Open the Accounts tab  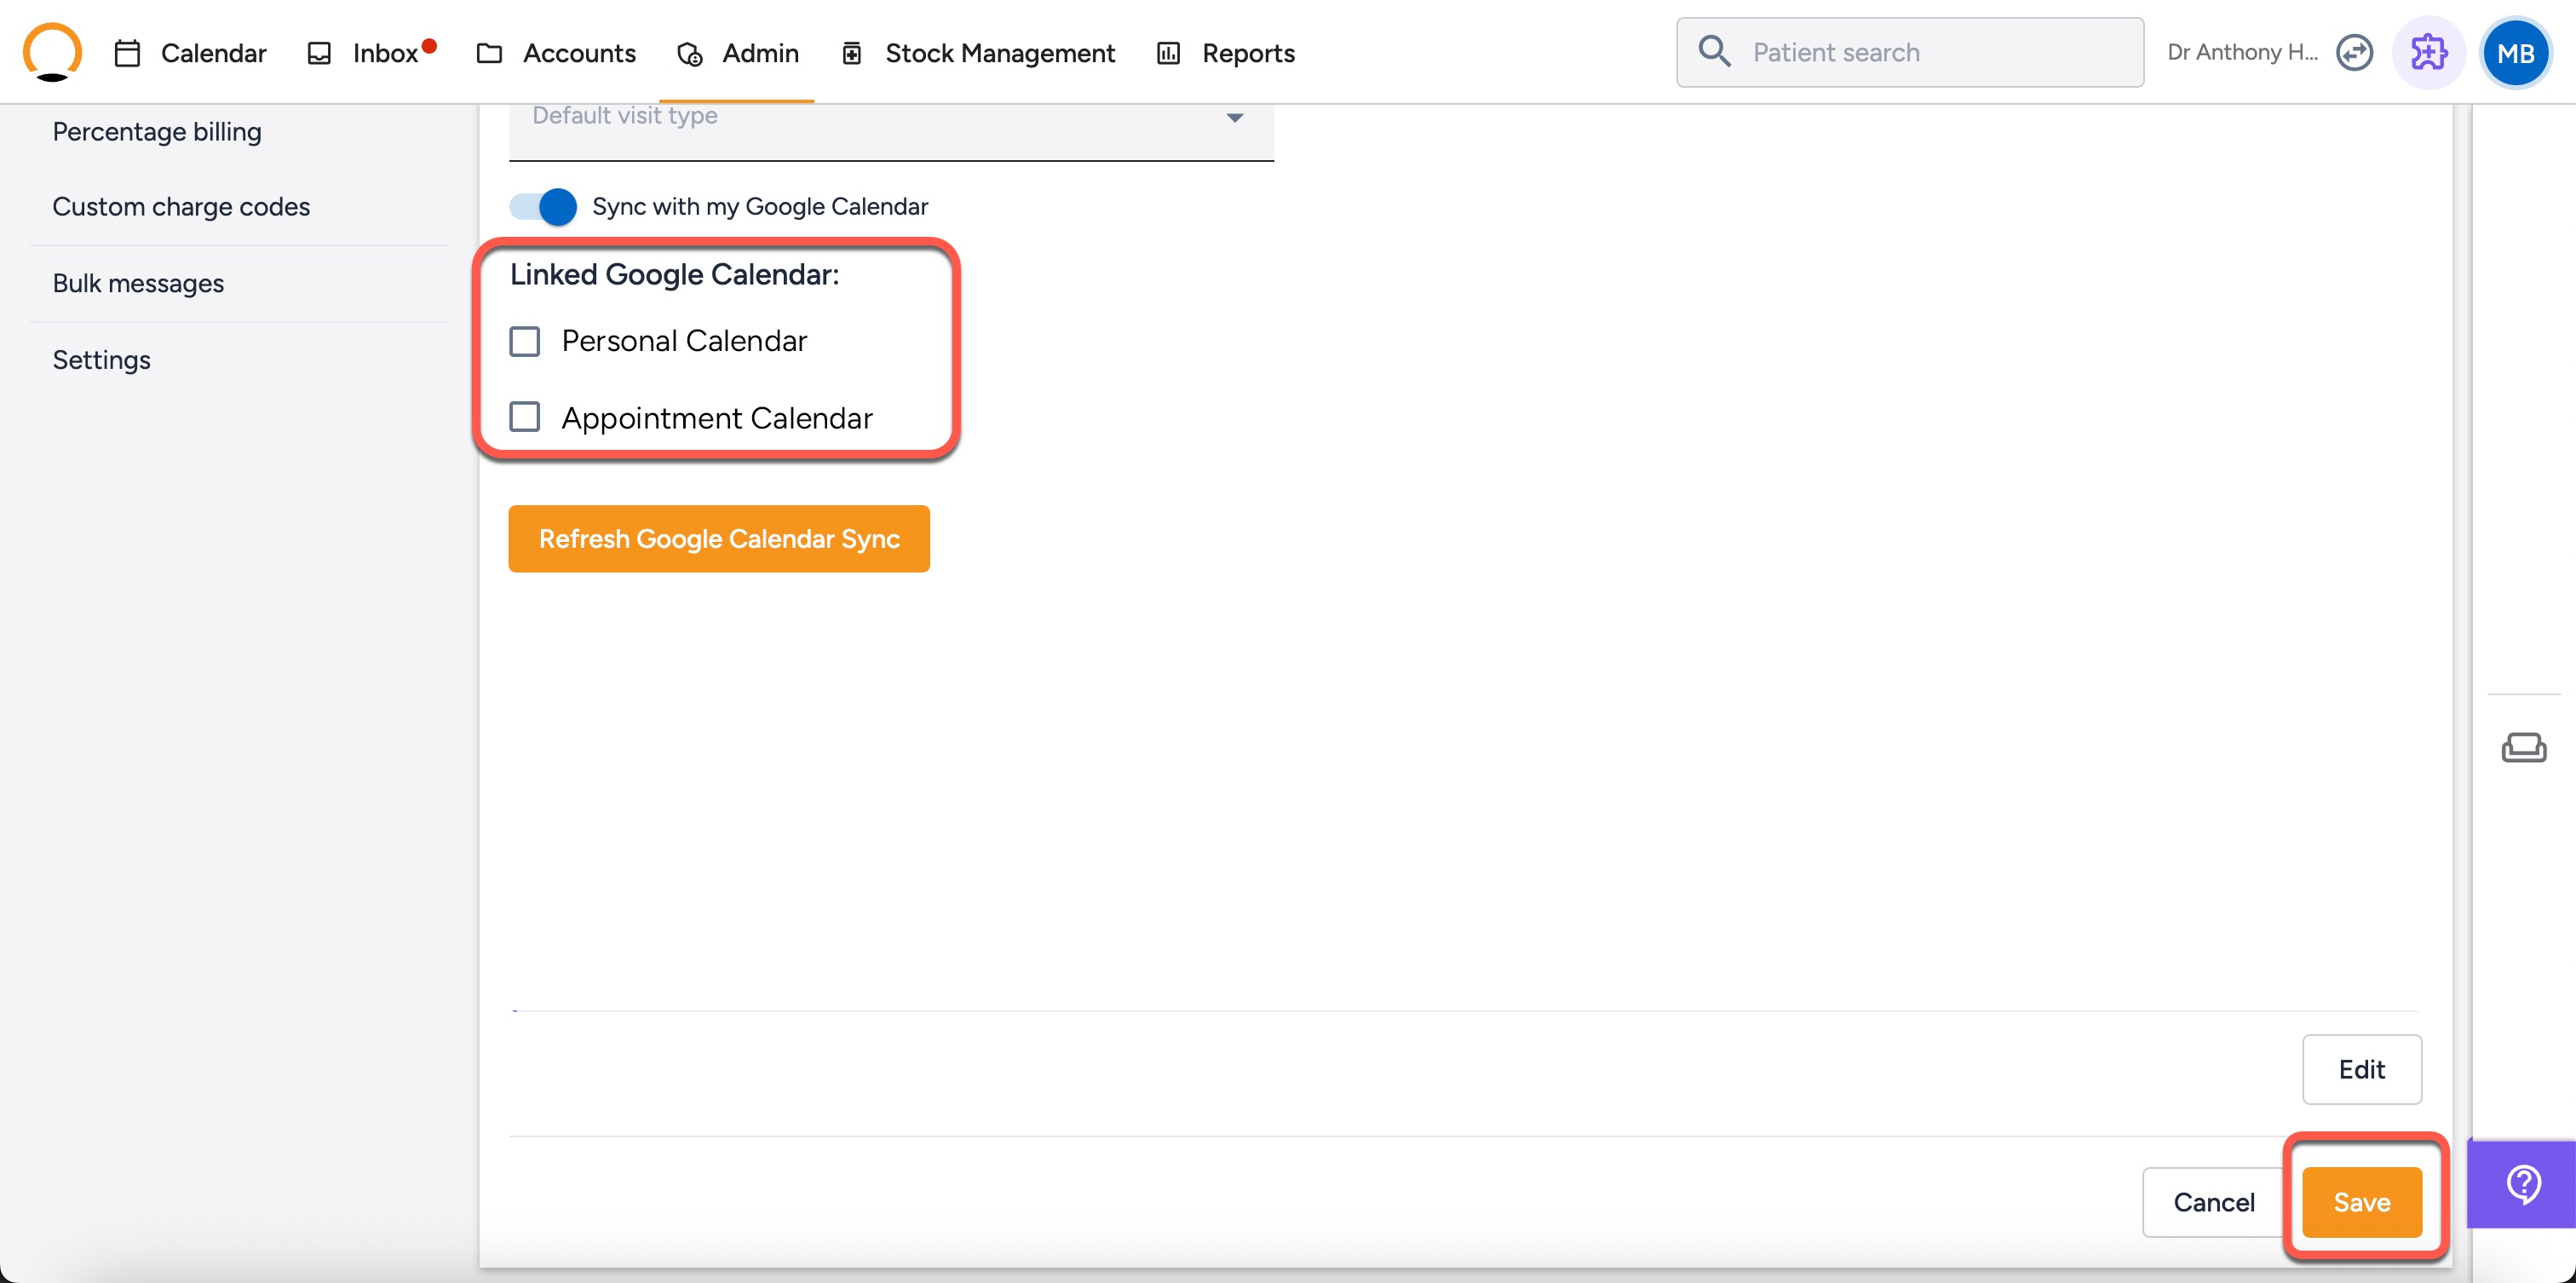coord(556,53)
